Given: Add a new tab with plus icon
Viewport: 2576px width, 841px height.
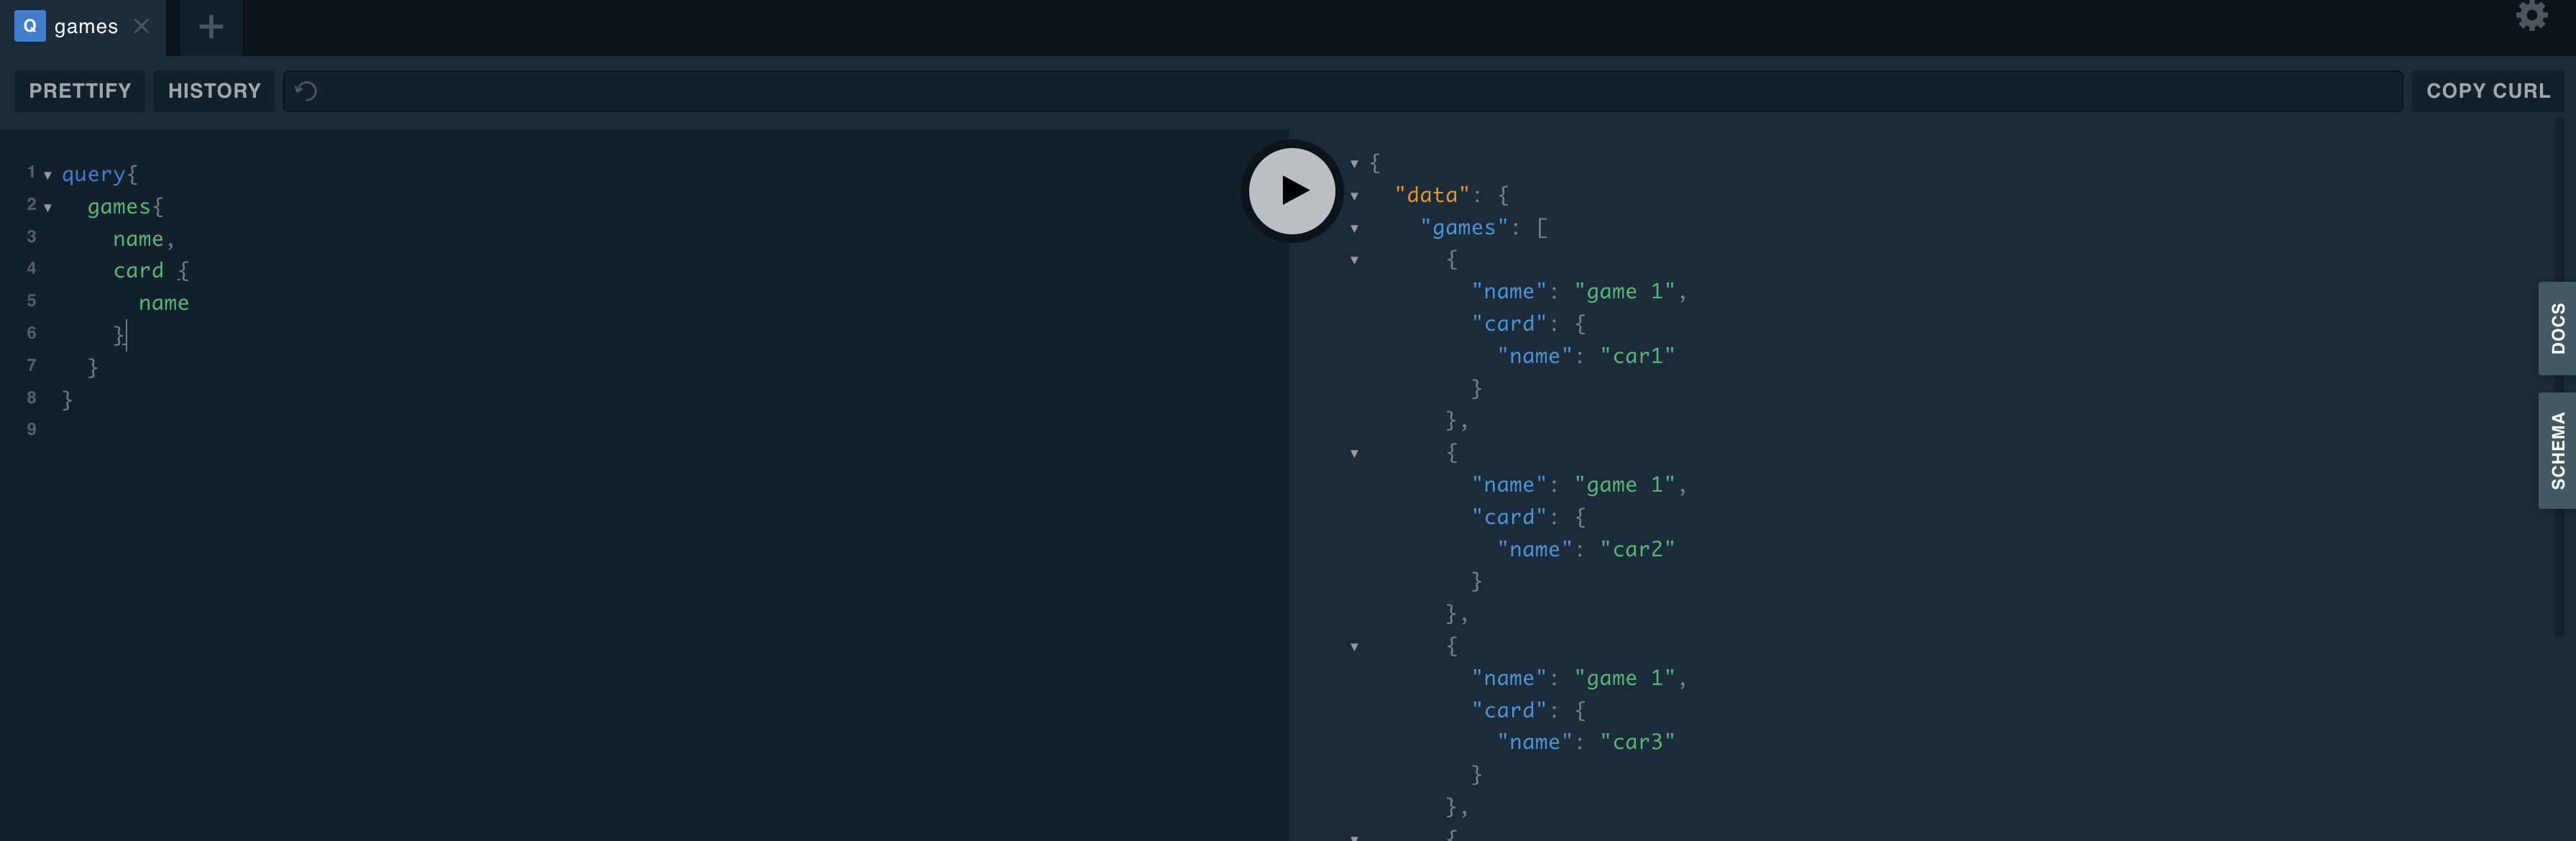Looking at the screenshot, I should coord(211,27).
